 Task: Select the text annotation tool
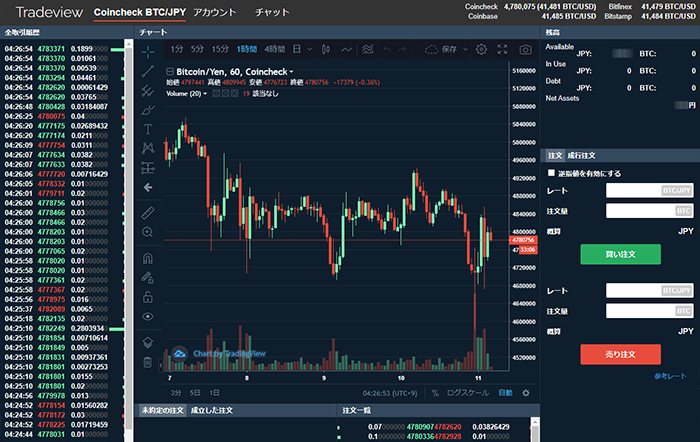[148, 129]
